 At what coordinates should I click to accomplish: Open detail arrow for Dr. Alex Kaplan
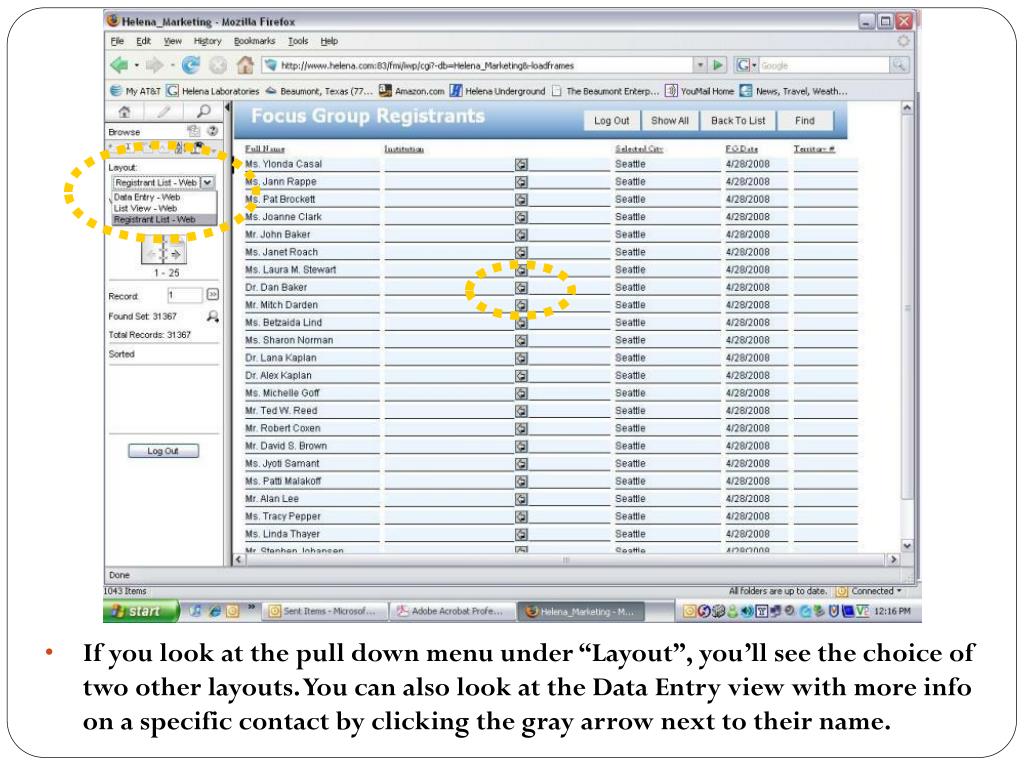[x=521, y=376]
